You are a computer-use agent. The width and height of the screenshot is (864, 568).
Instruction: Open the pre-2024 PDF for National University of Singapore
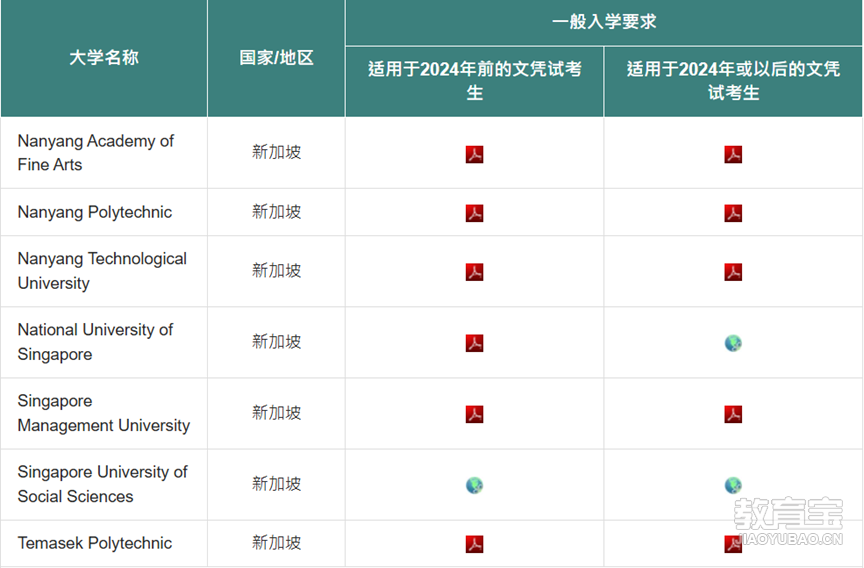click(474, 343)
